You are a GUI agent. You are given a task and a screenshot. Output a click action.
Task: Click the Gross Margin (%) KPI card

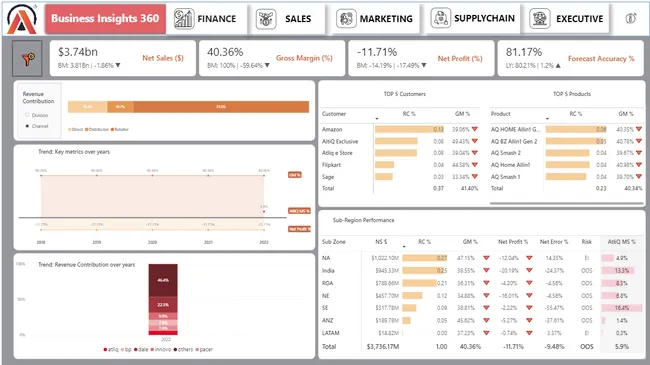click(x=272, y=58)
